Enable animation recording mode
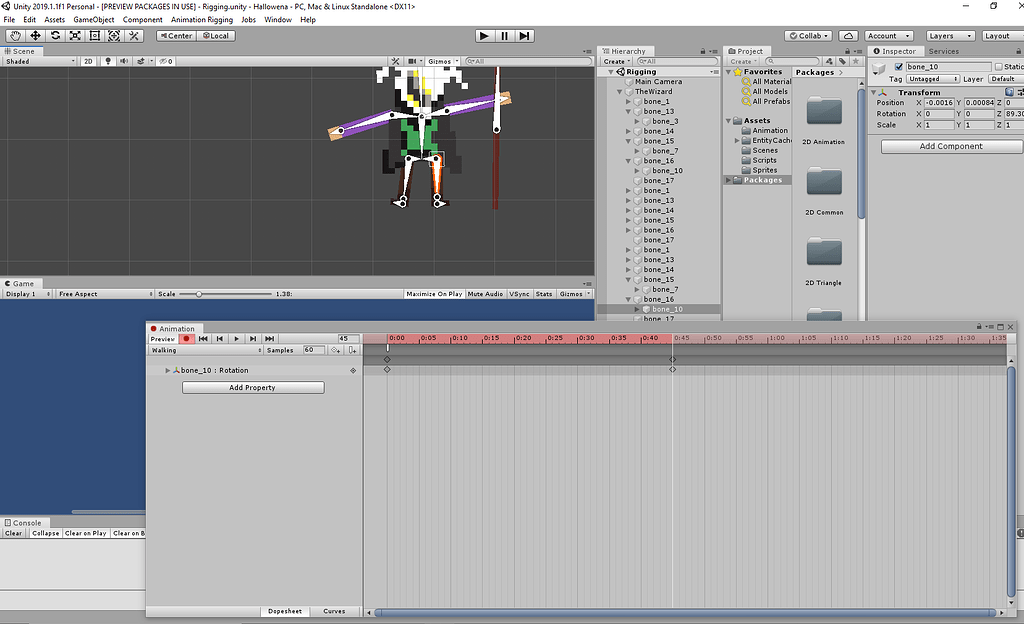1024x624 pixels. pos(186,339)
